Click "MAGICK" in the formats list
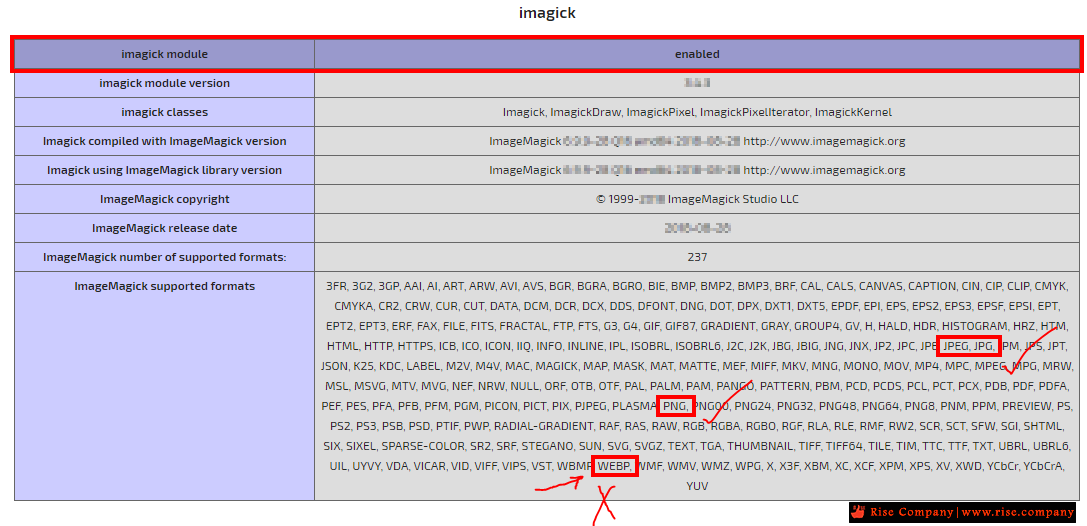The image size is (1087, 526). pos(556,366)
